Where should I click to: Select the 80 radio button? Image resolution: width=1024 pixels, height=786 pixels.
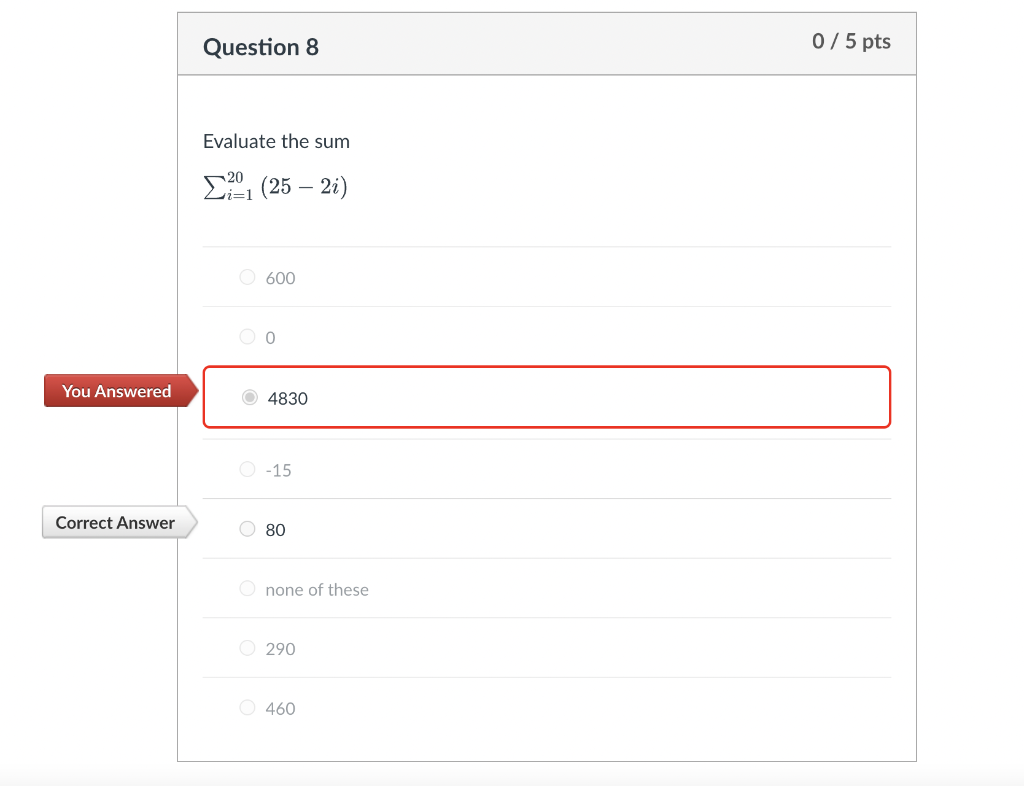(248, 529)
